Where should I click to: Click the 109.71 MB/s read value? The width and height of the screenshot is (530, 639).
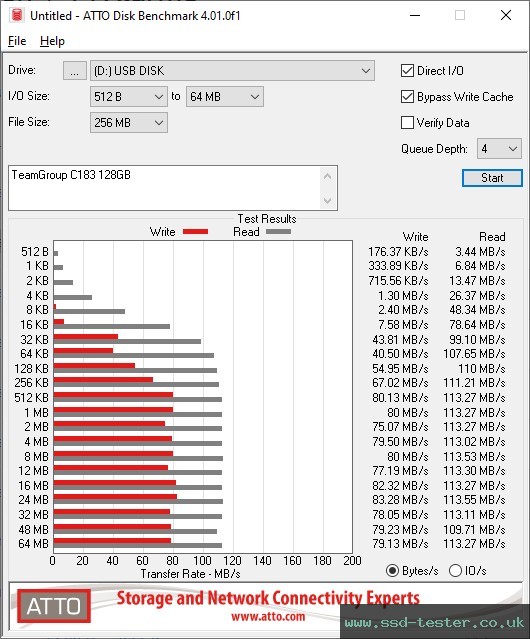(474, 530)
